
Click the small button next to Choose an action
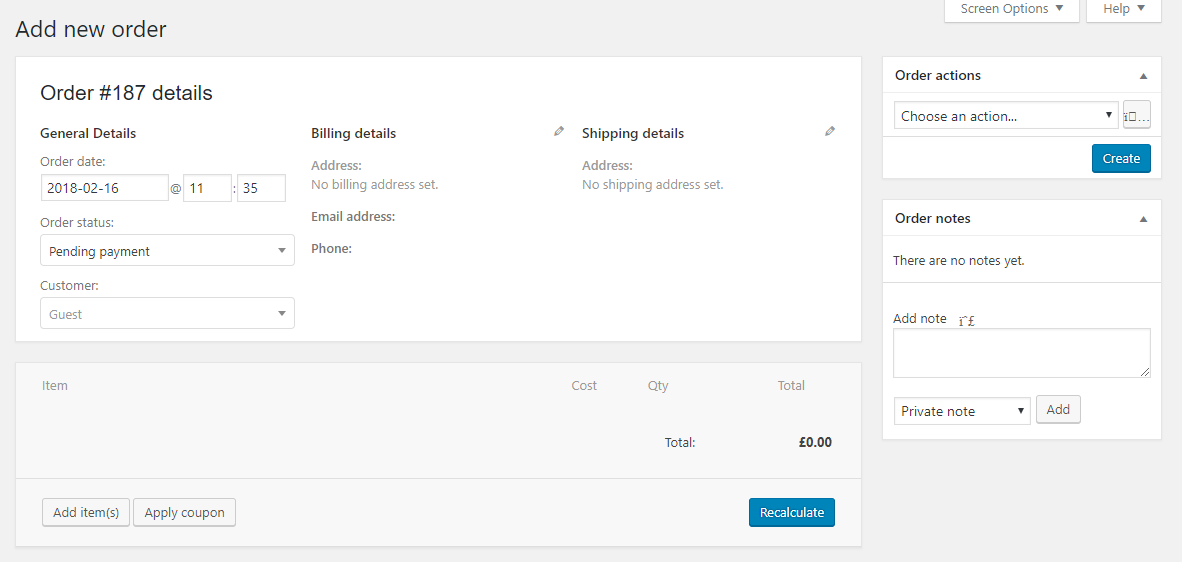(x=1137, y=116)
